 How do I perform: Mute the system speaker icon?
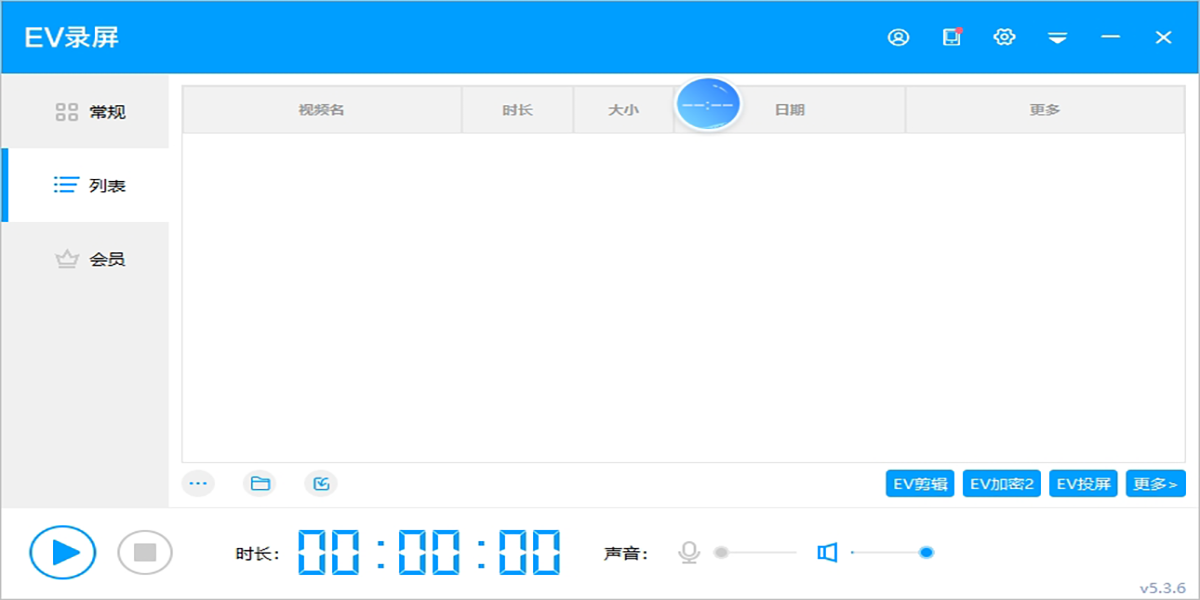click(826, 552)
